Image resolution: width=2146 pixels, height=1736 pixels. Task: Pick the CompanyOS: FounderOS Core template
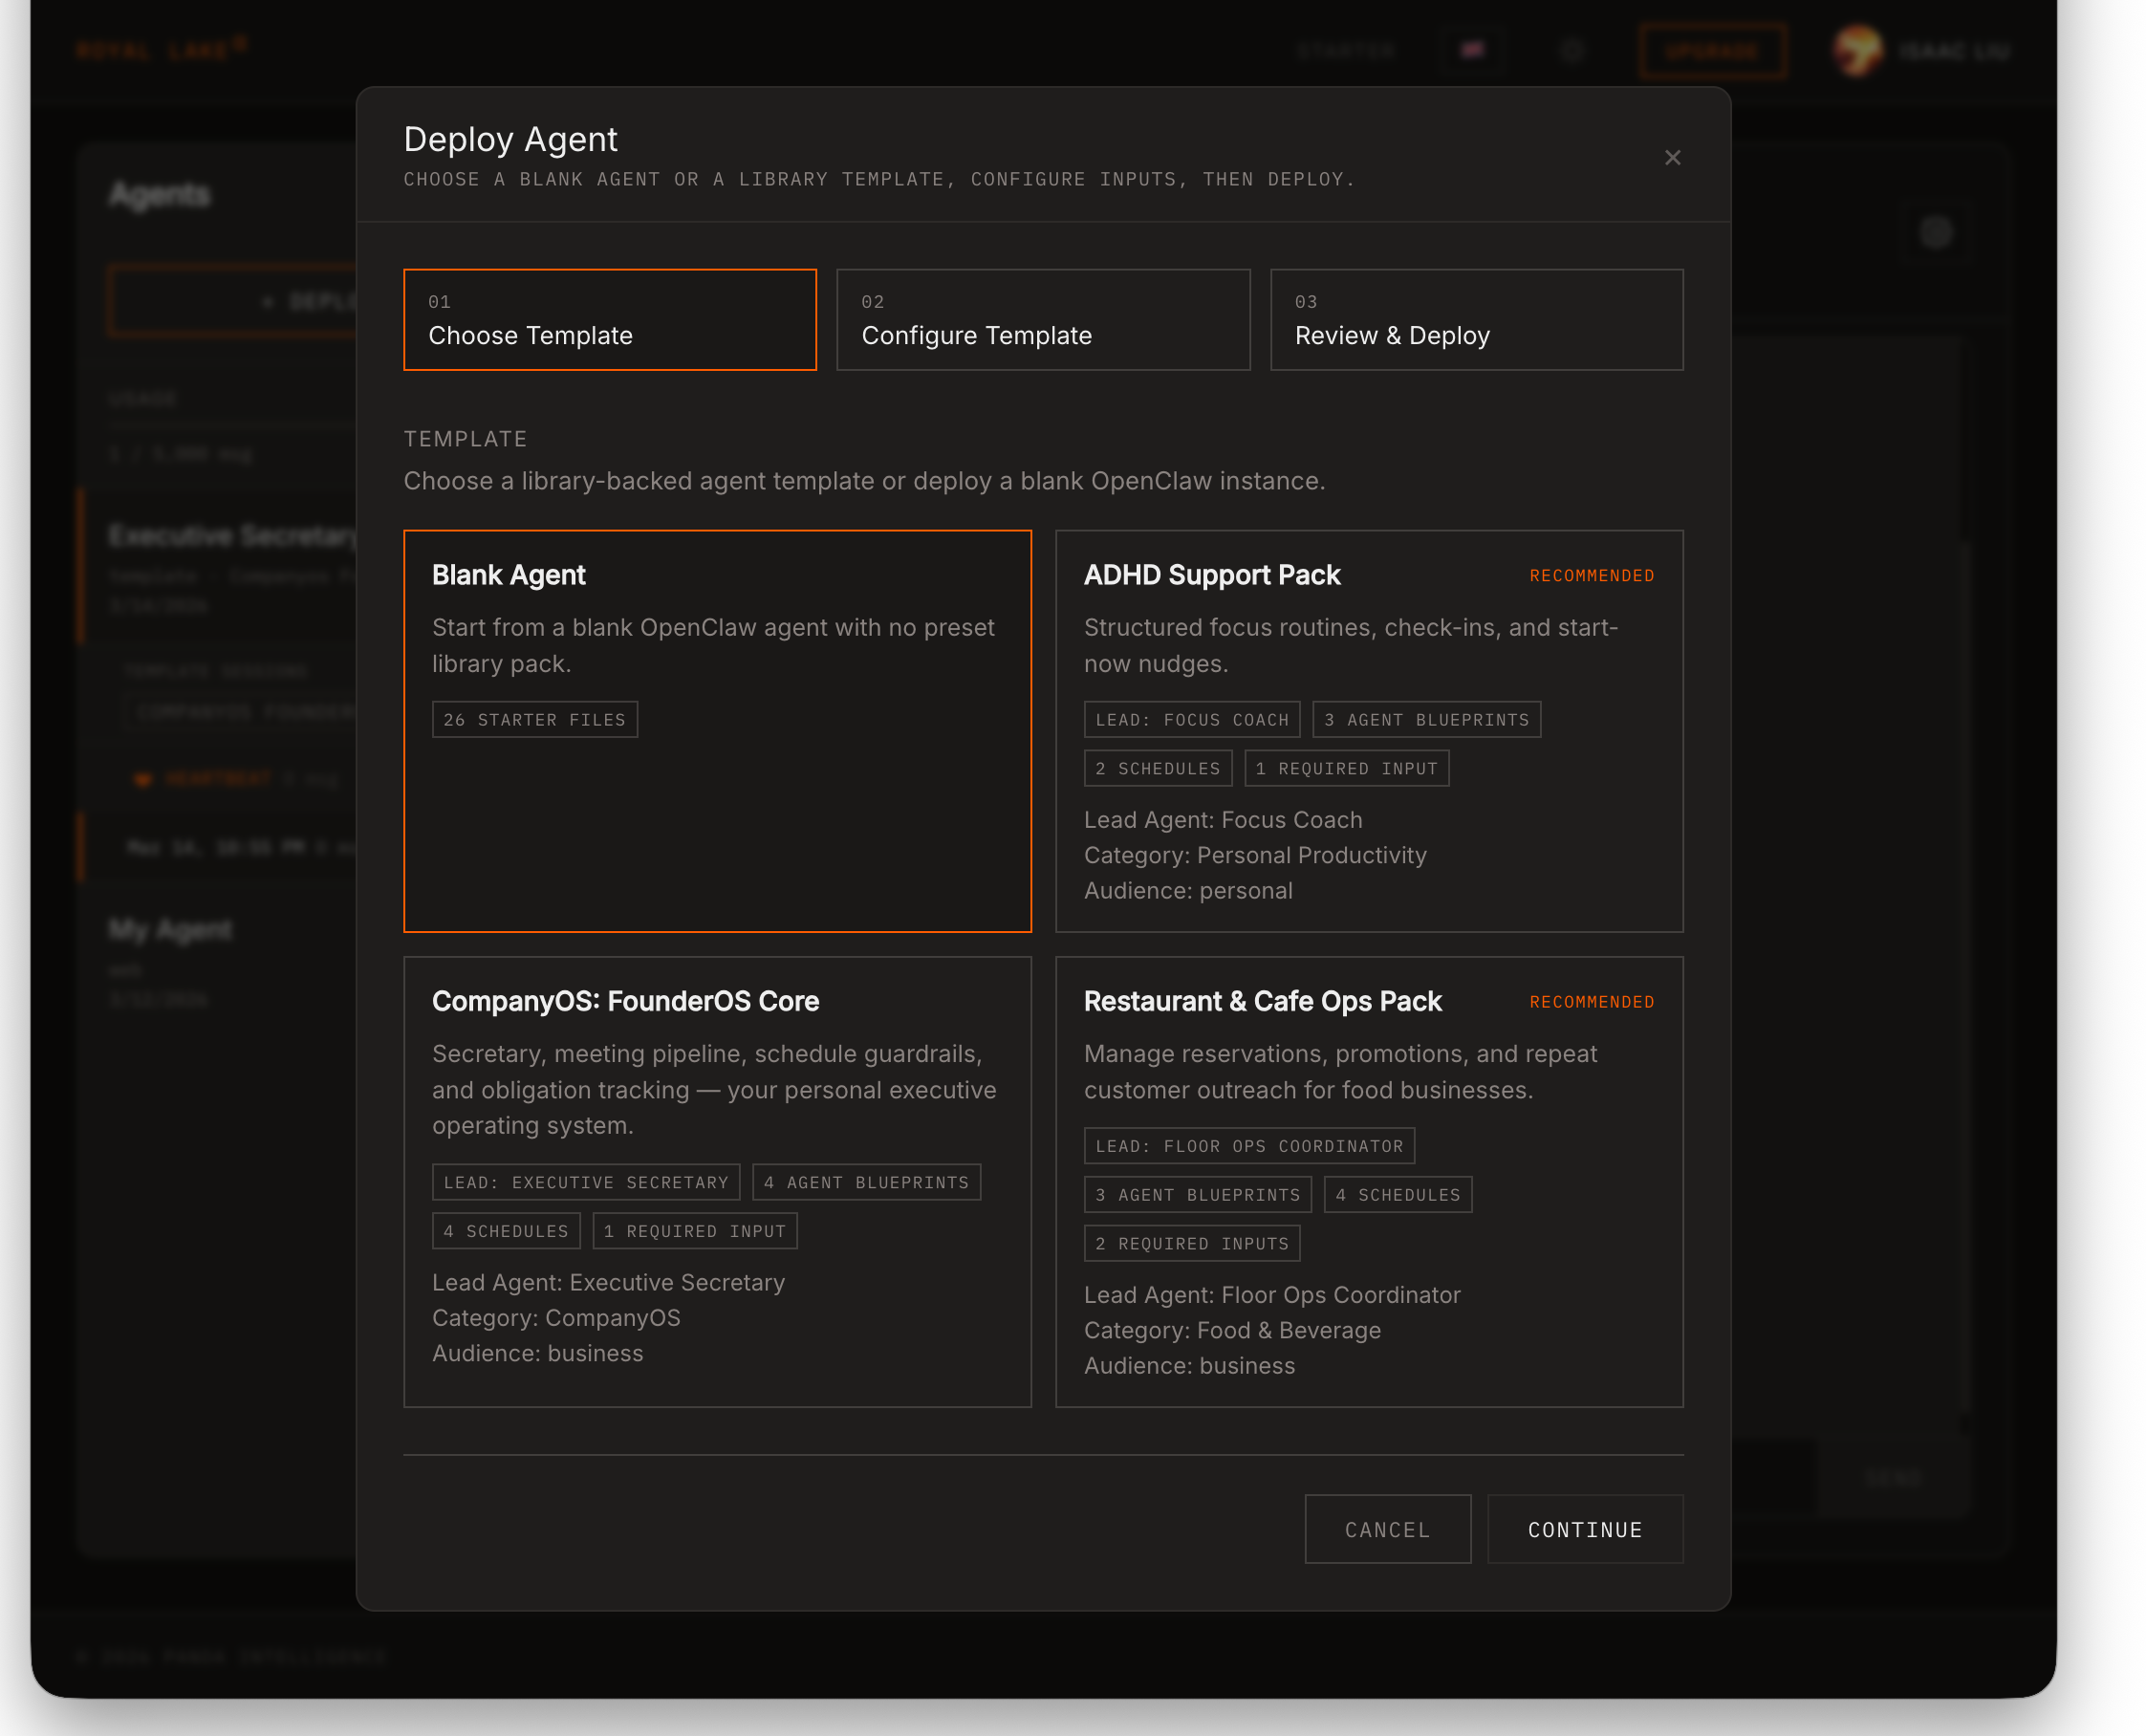716,1180
